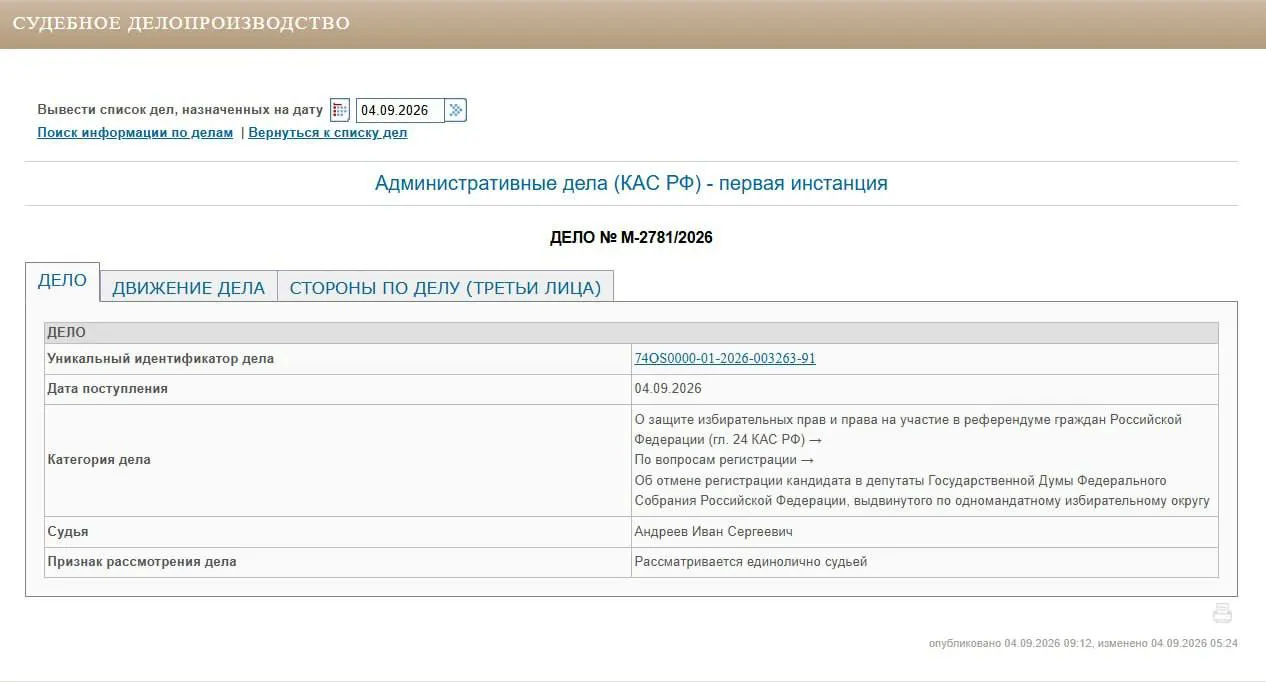Open the СТОРОНЫ ПО ДЕЛУ (ТРЕТЬИ ЛИЦА) tab
Image resolution: width=1266 pixels, height=682 pixels.
pyautogui.click(x=445, y=288)
